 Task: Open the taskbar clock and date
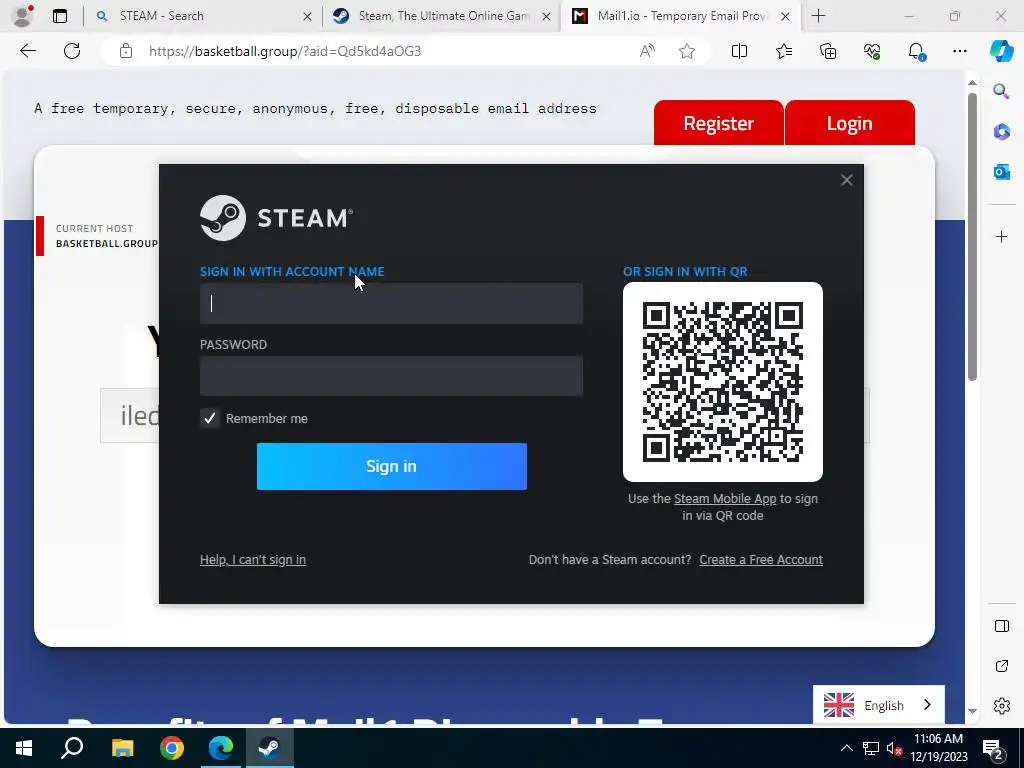[938, 748]
